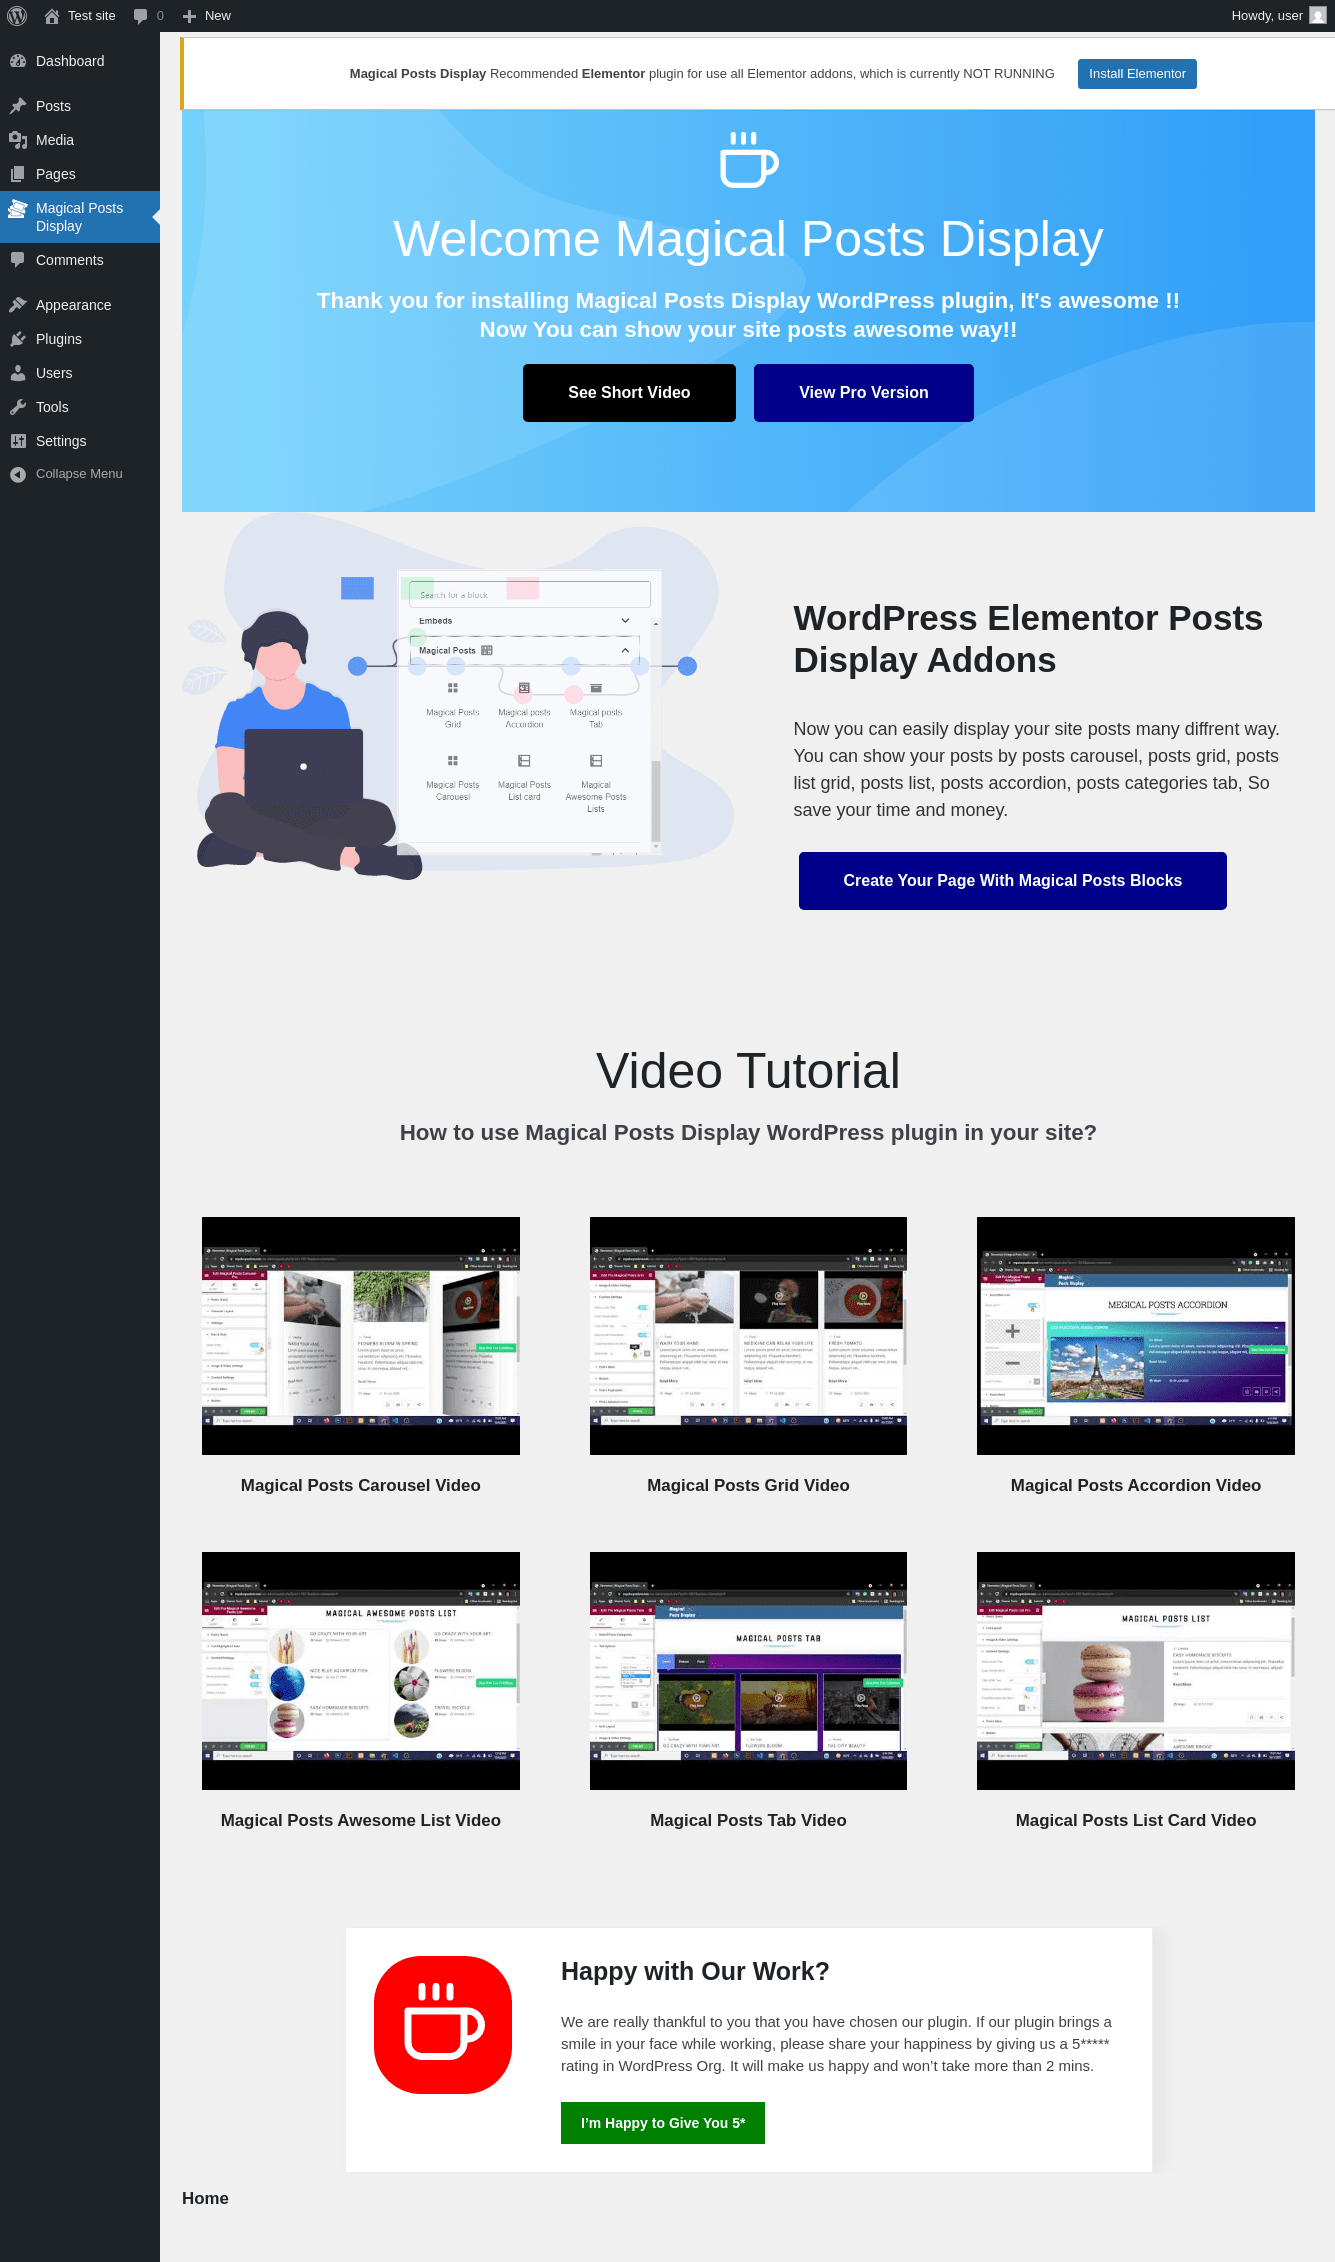Play Magical Posts List Card Video thumbnail
This screenshot has width=1335, height=2262.
click(x=1136, y=1671)
